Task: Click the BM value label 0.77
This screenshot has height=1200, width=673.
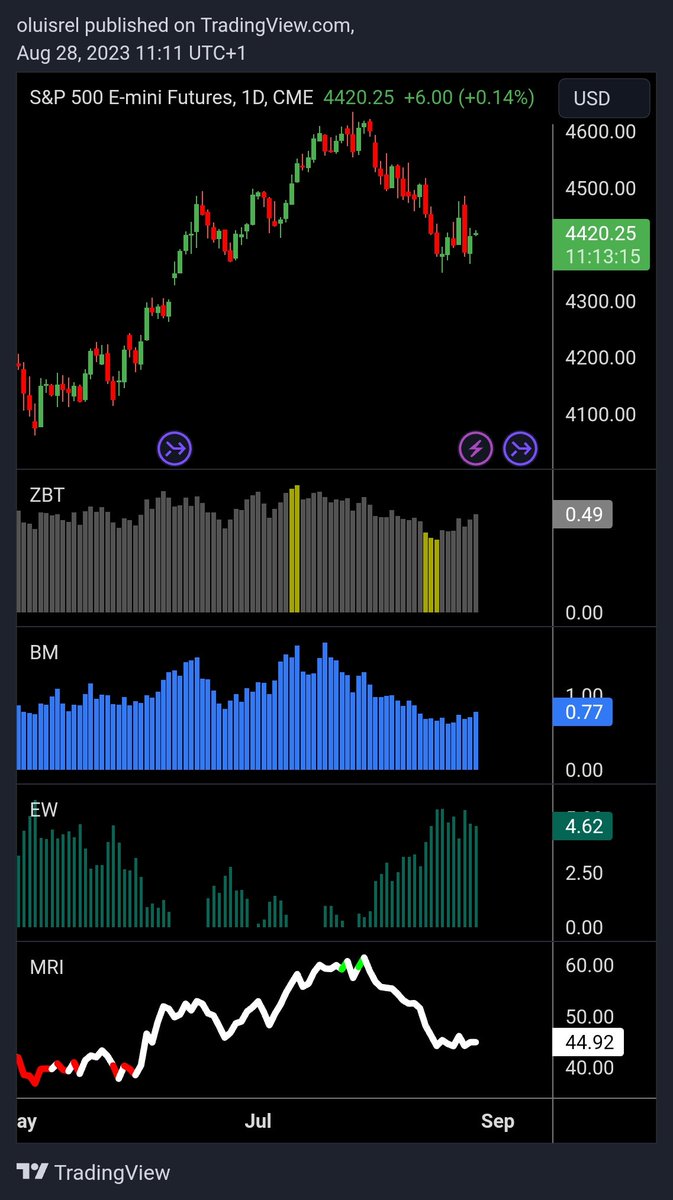Action: click(x=582, y=712)
